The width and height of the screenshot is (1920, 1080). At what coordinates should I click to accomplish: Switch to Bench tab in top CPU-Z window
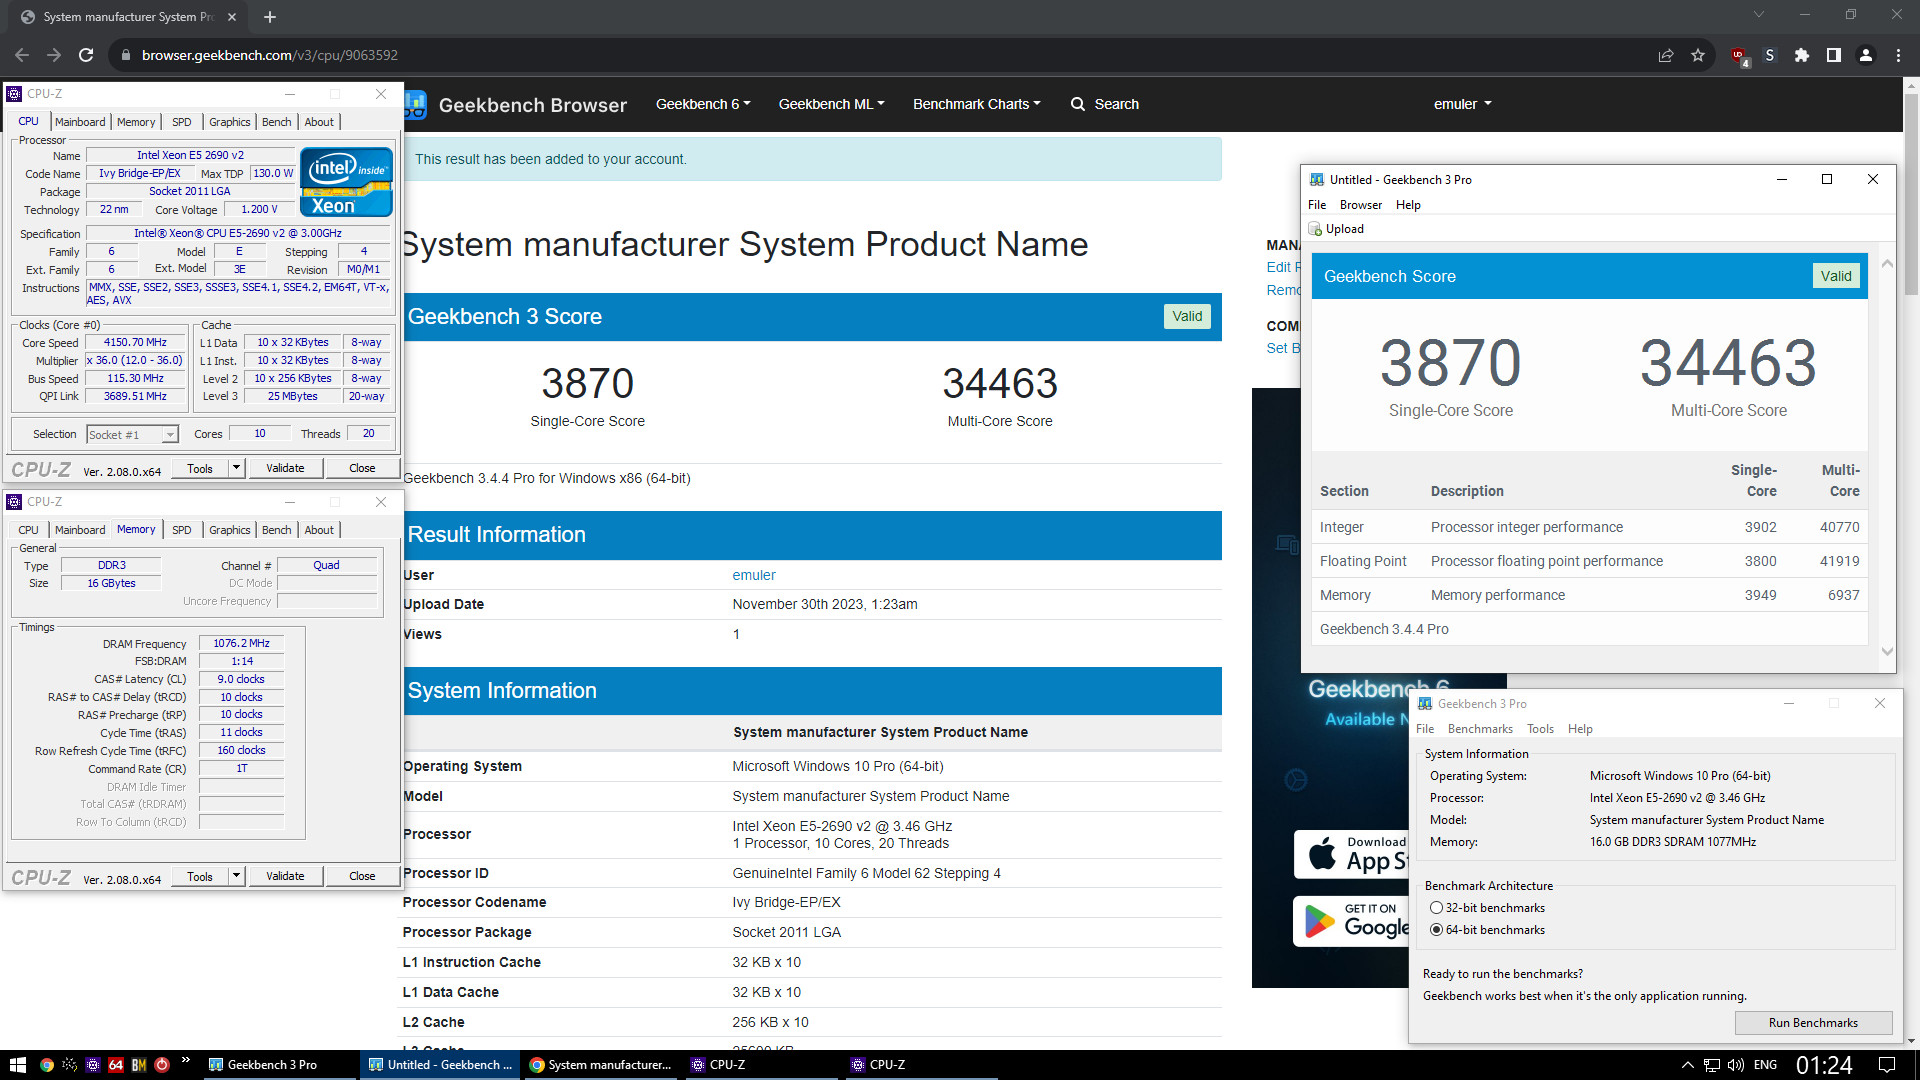tap(277, 122)
